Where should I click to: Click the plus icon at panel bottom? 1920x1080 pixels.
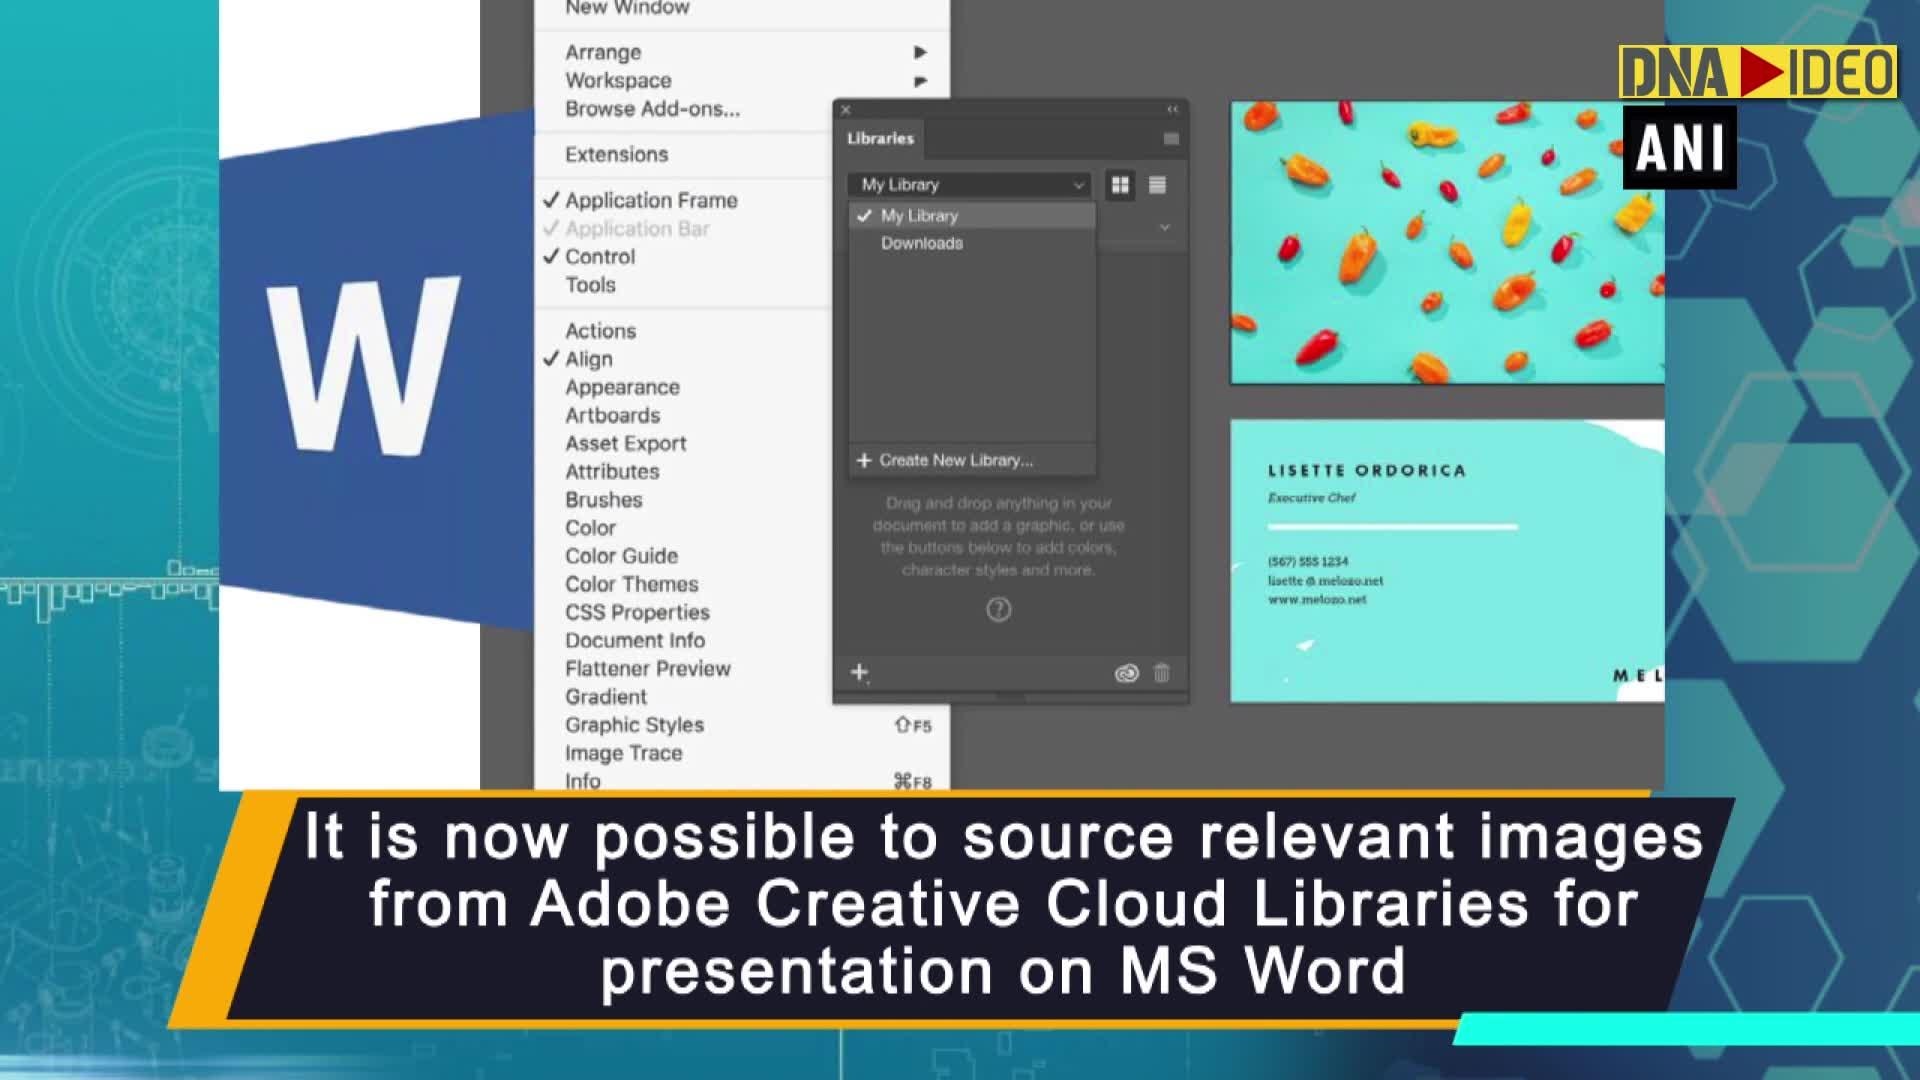[858, 672]
